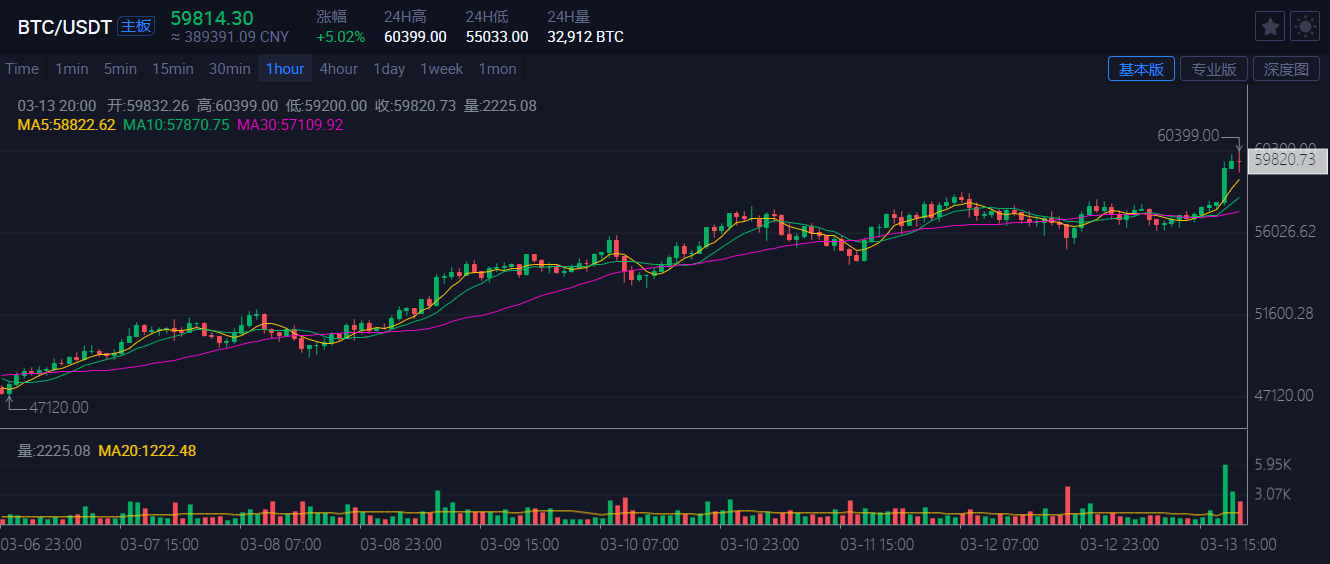The width and height of the screenshot is (1330, 564).
Task: Toggle light theme with sun icon
Action: [1305, 26]
